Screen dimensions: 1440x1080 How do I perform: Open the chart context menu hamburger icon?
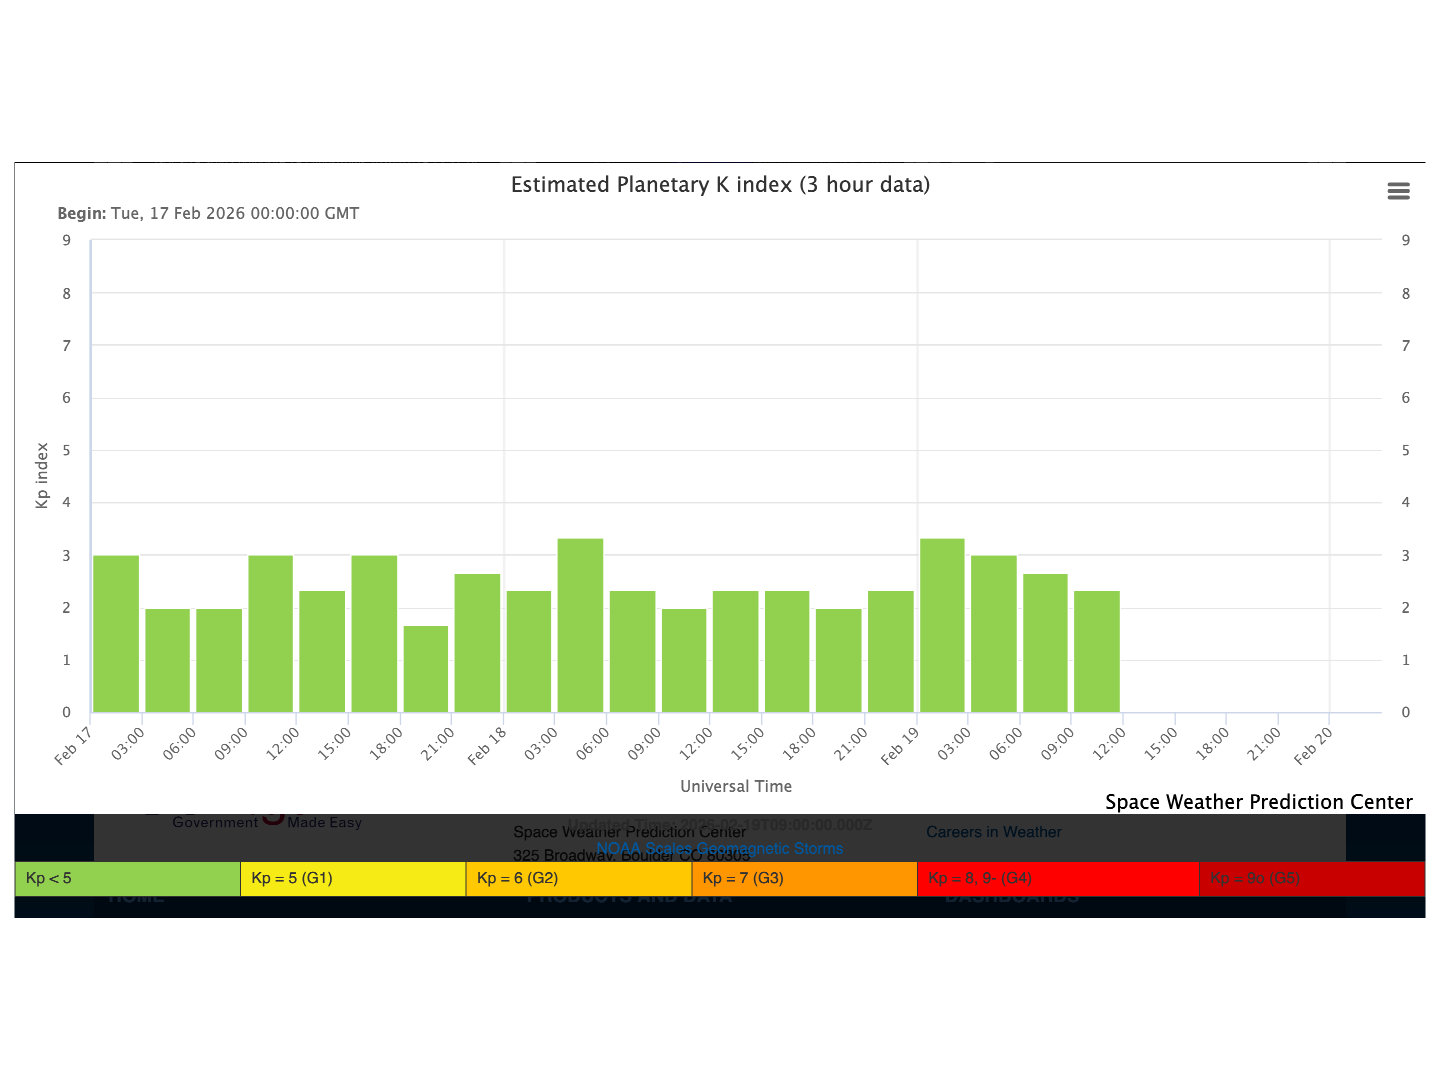[1398, 191]
